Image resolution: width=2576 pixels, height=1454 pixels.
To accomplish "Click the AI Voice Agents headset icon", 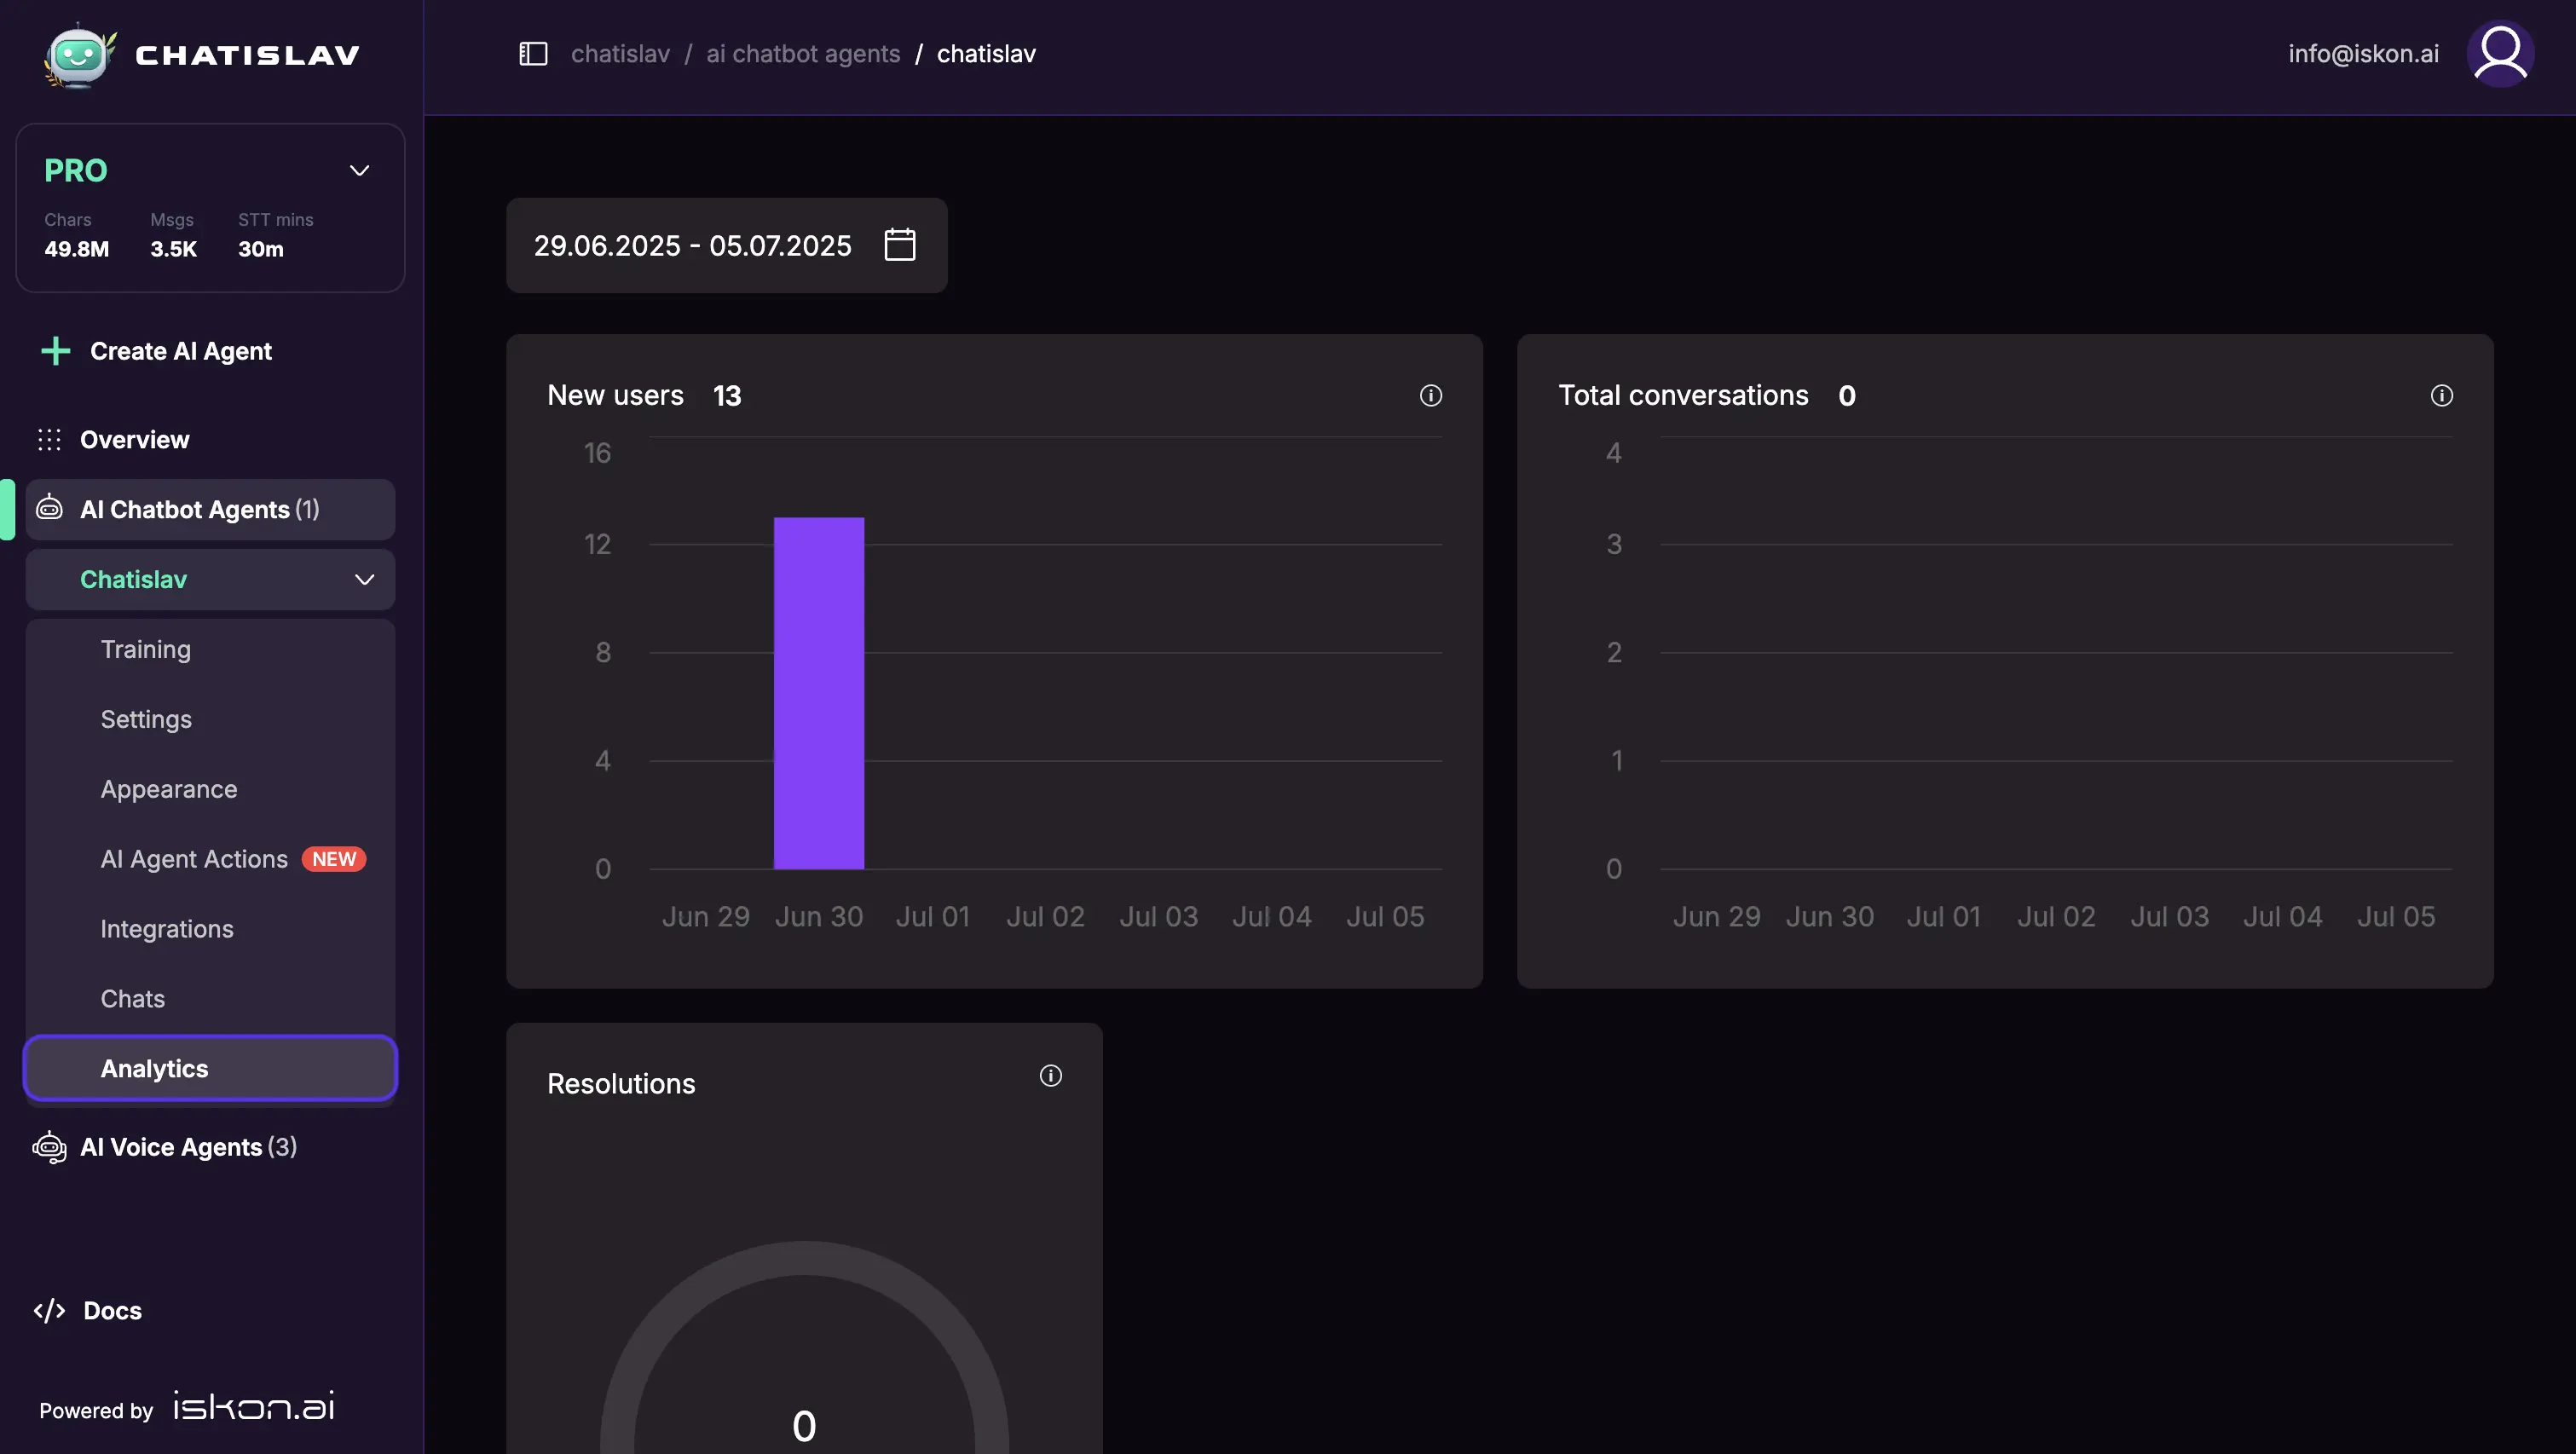I will (49, 1147).
